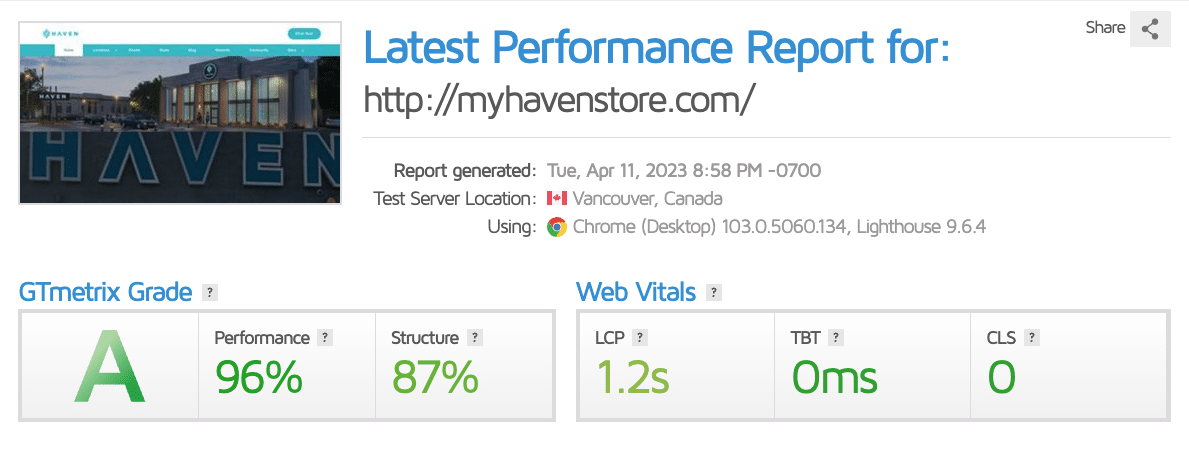Image resolution: width=1189 pixels, height=460 pixels.
Task: Click the Share icon button
Action: tap(1150, 29)
